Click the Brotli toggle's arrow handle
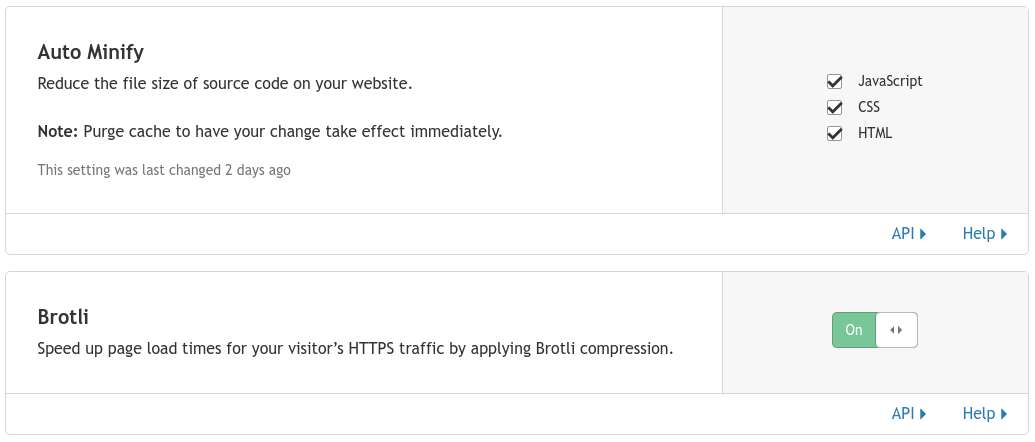This screenshot has height=442, width=1035. [896, 330]
